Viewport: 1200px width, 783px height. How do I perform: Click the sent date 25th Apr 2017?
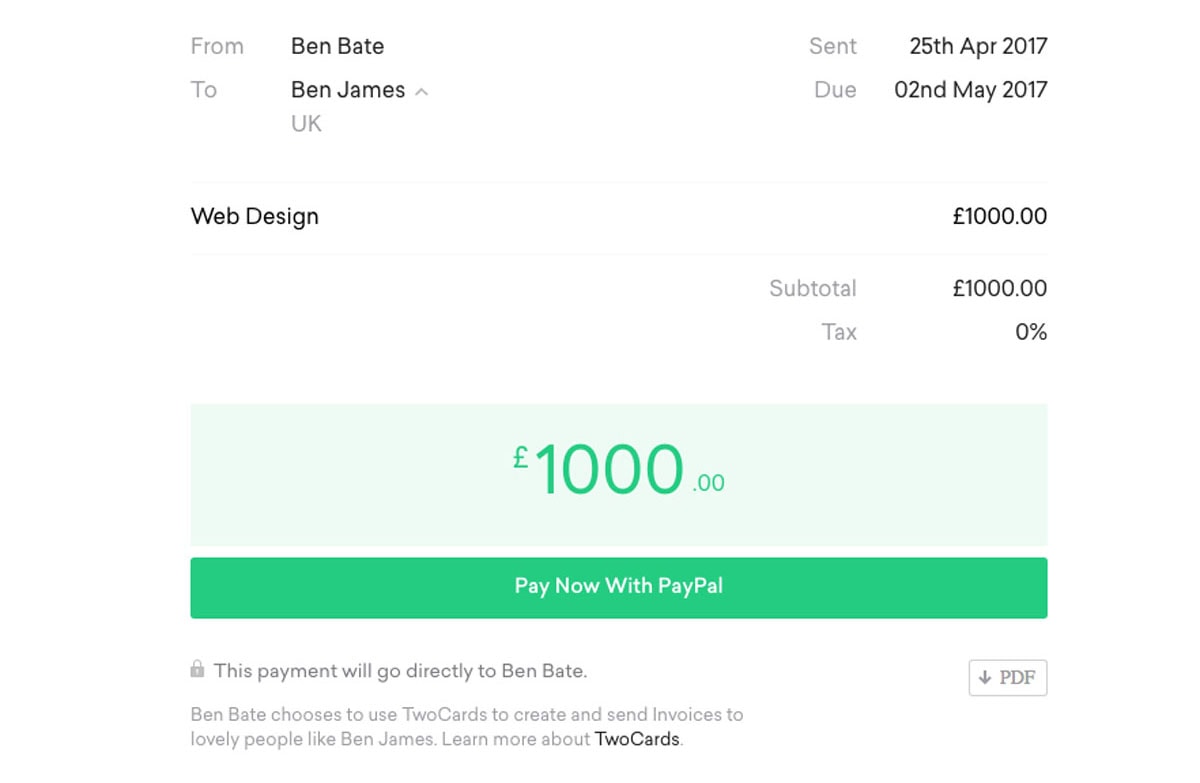point(979,46)
